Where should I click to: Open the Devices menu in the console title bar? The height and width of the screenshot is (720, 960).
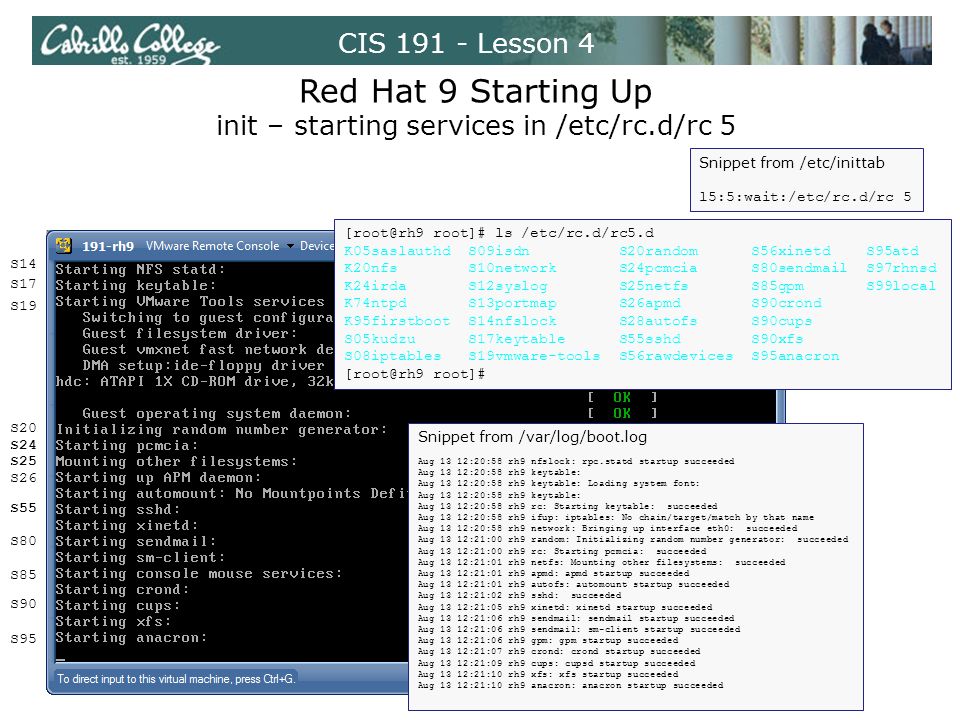(x=317, y=246)
